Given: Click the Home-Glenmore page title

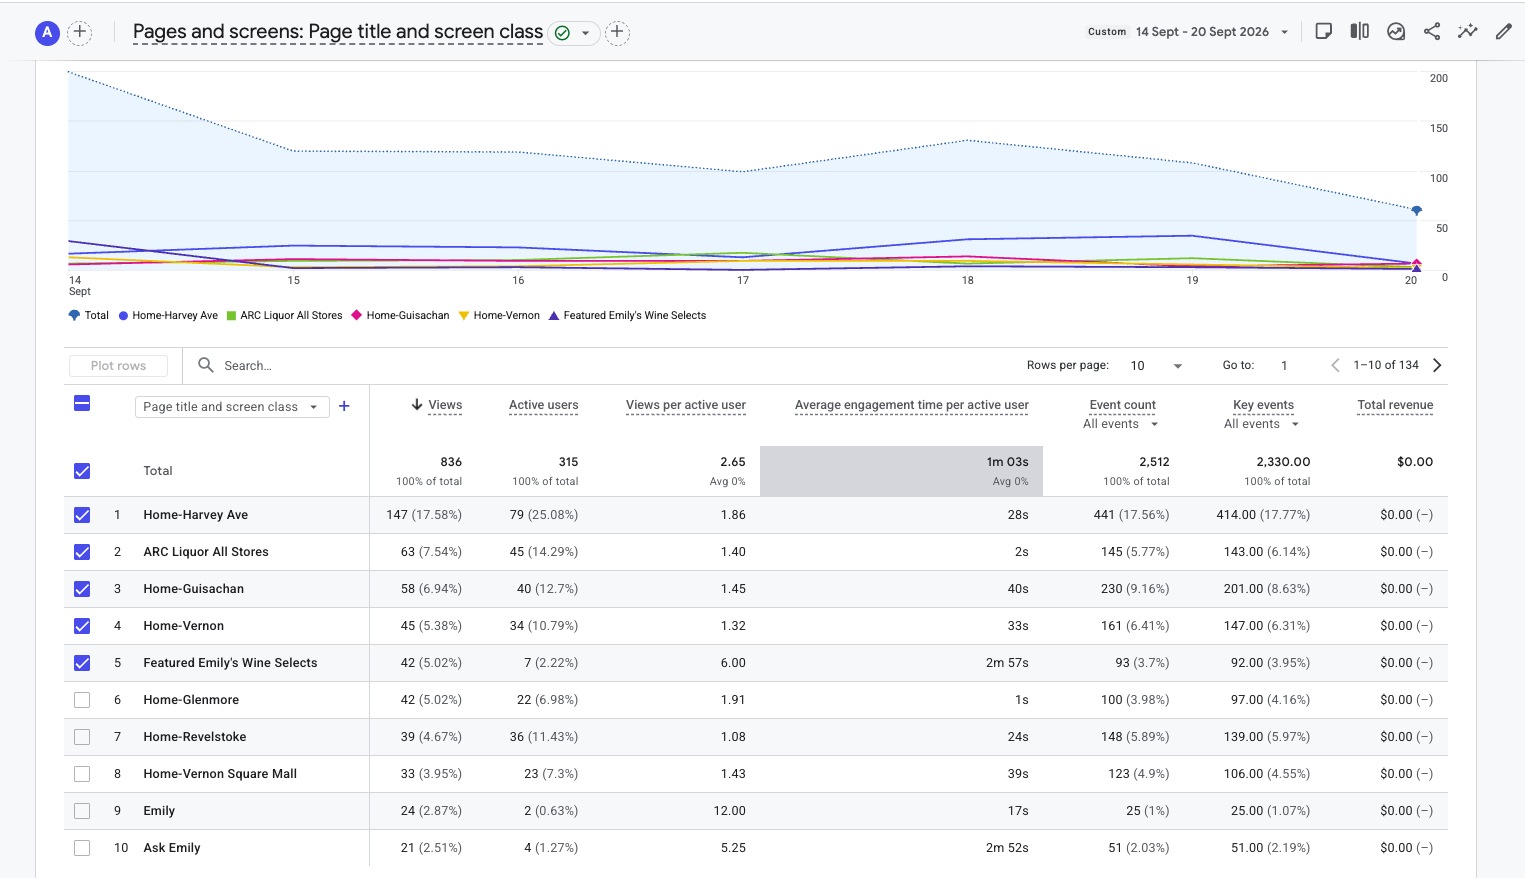Looking at the screenshot, I should (x=191, y=700).
